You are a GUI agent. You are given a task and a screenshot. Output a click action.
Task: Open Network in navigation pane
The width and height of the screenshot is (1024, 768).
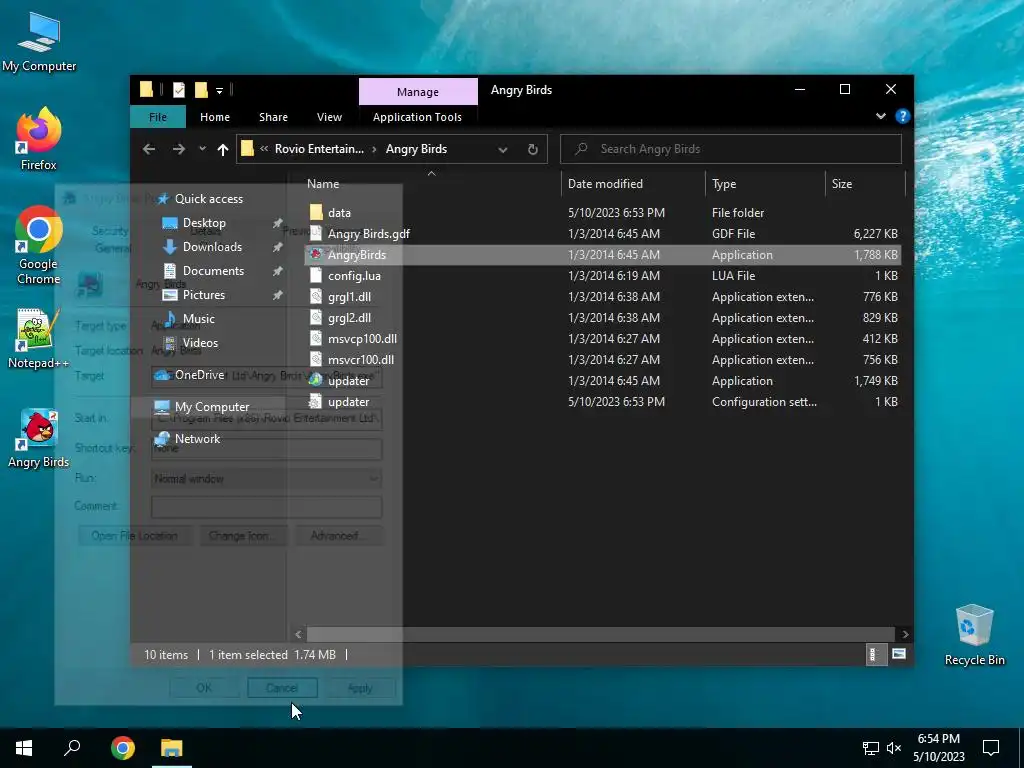click(197, 439)
